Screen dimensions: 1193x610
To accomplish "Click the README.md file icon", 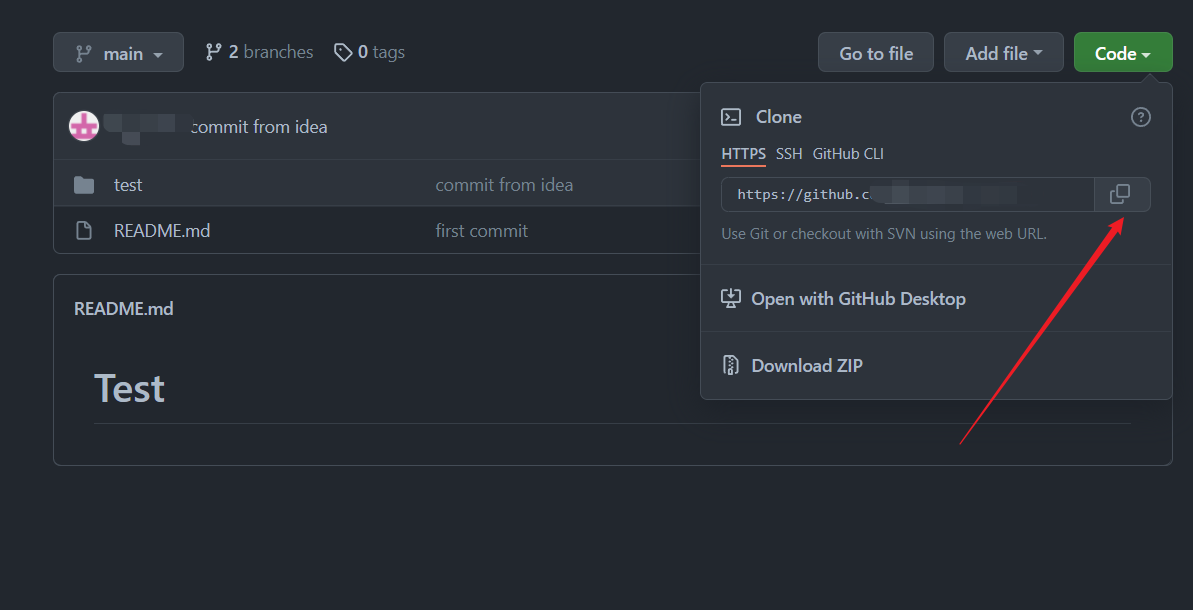I will click(84, 231).
